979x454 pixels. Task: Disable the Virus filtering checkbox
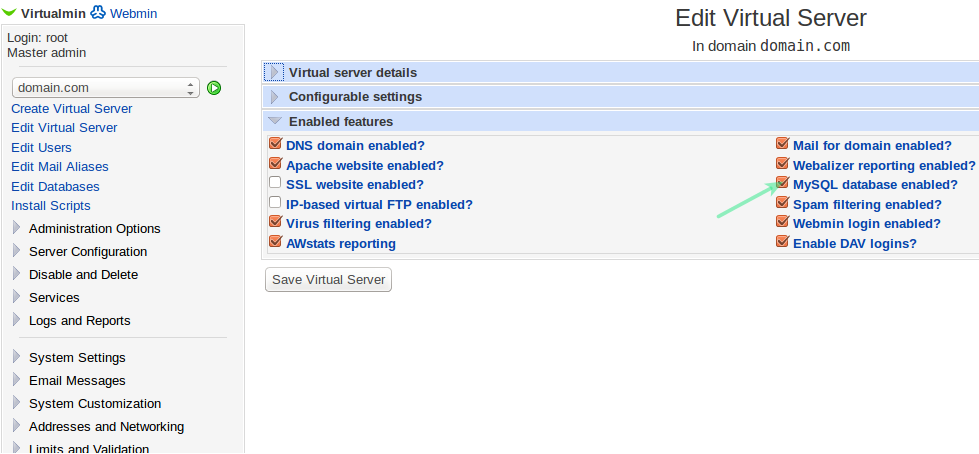pyautogui.click(x=275, y=221)
